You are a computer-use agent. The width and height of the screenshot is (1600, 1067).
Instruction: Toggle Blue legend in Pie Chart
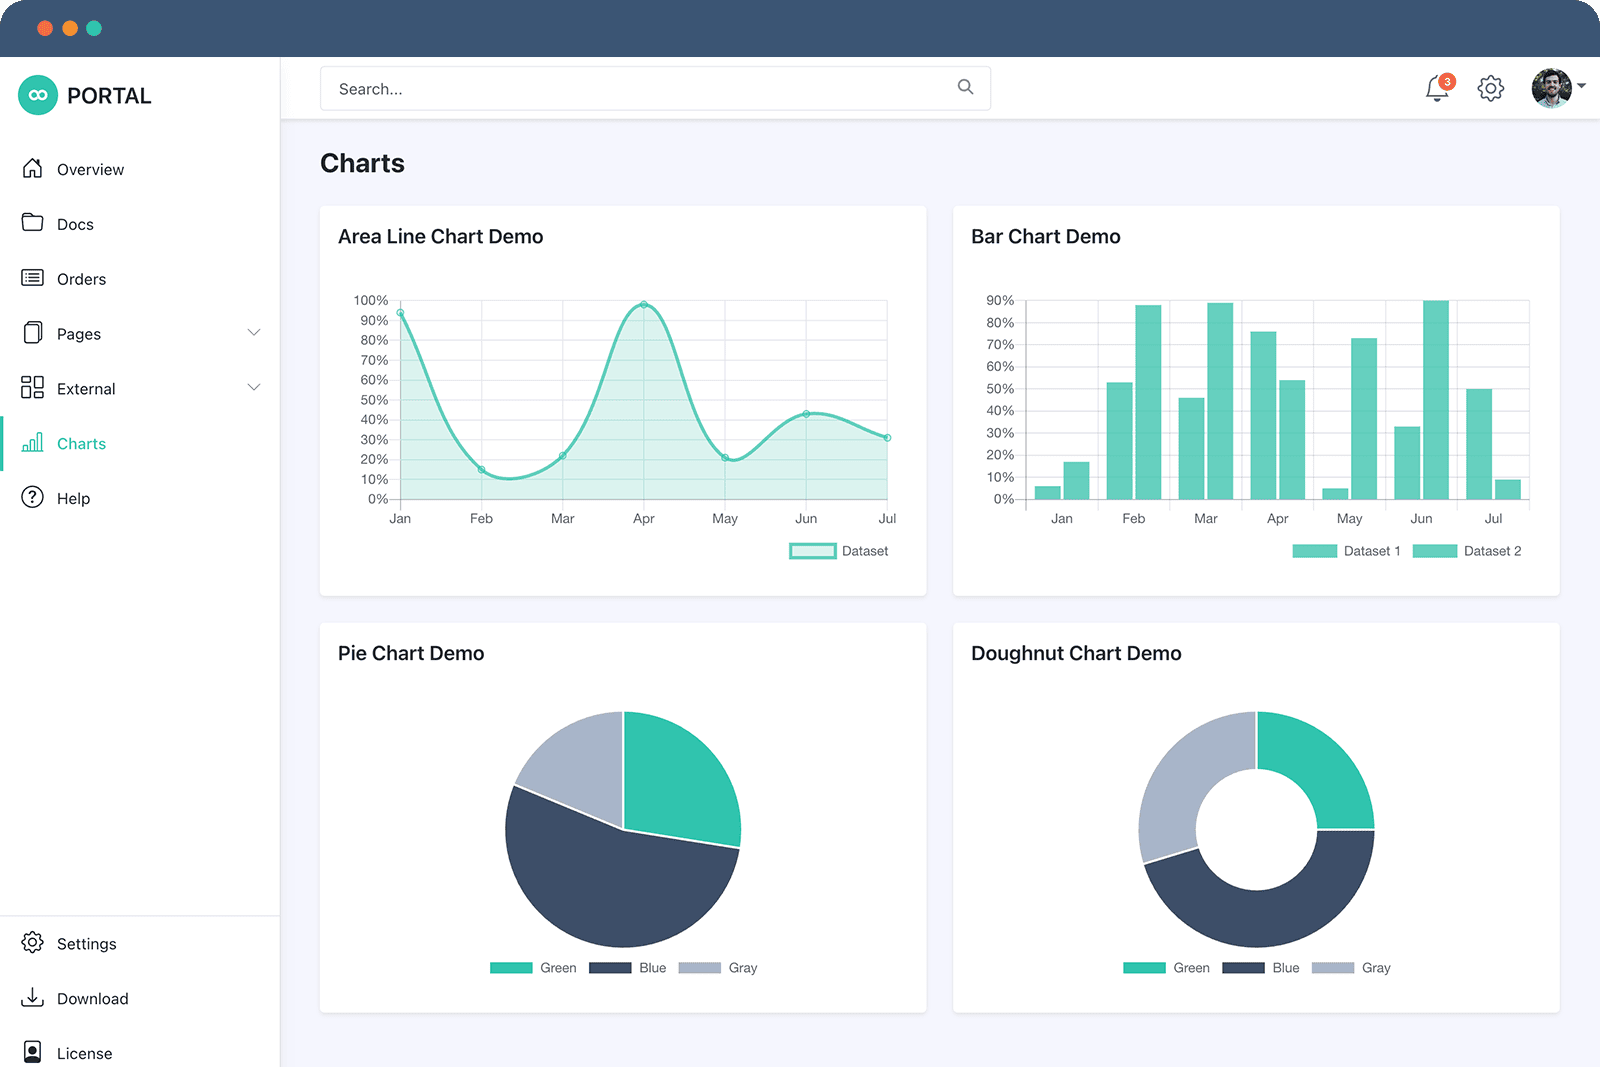[628, 967]
